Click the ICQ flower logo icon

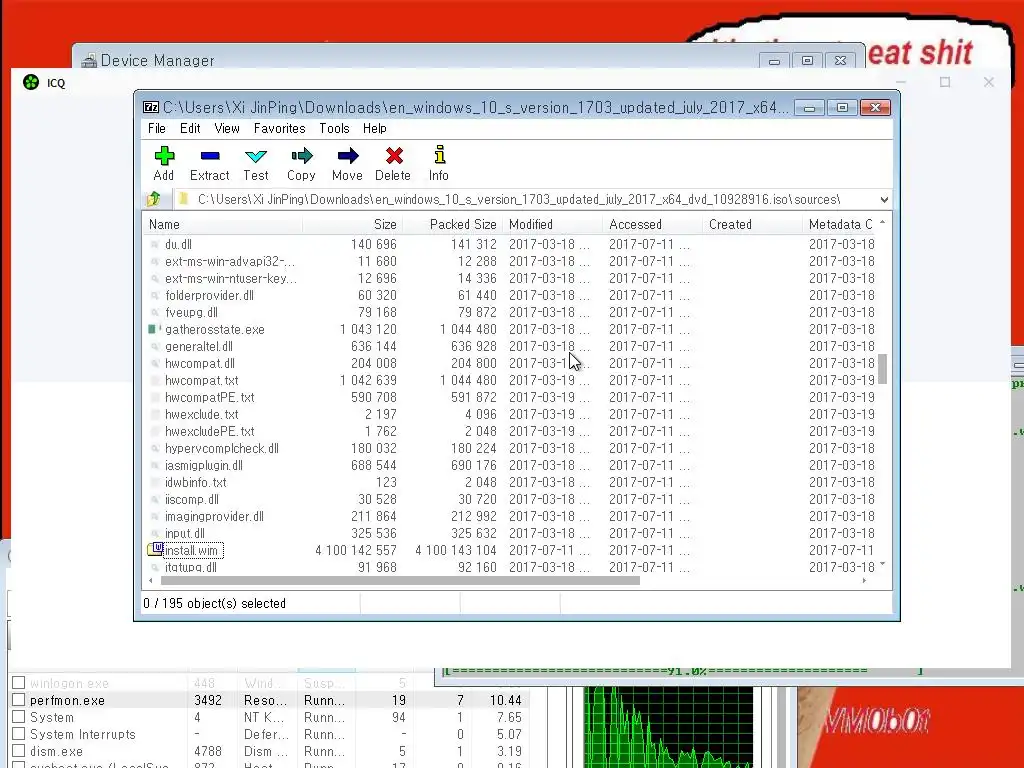[31, 82]
